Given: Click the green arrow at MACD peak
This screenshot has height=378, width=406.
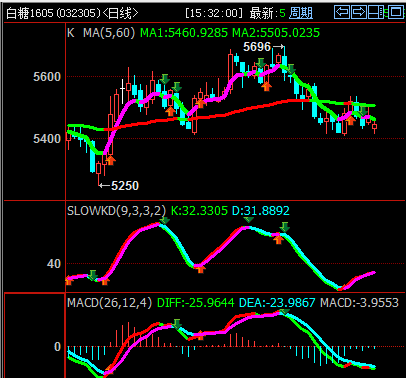Looking at the screenshot, I should coord(284,312).
